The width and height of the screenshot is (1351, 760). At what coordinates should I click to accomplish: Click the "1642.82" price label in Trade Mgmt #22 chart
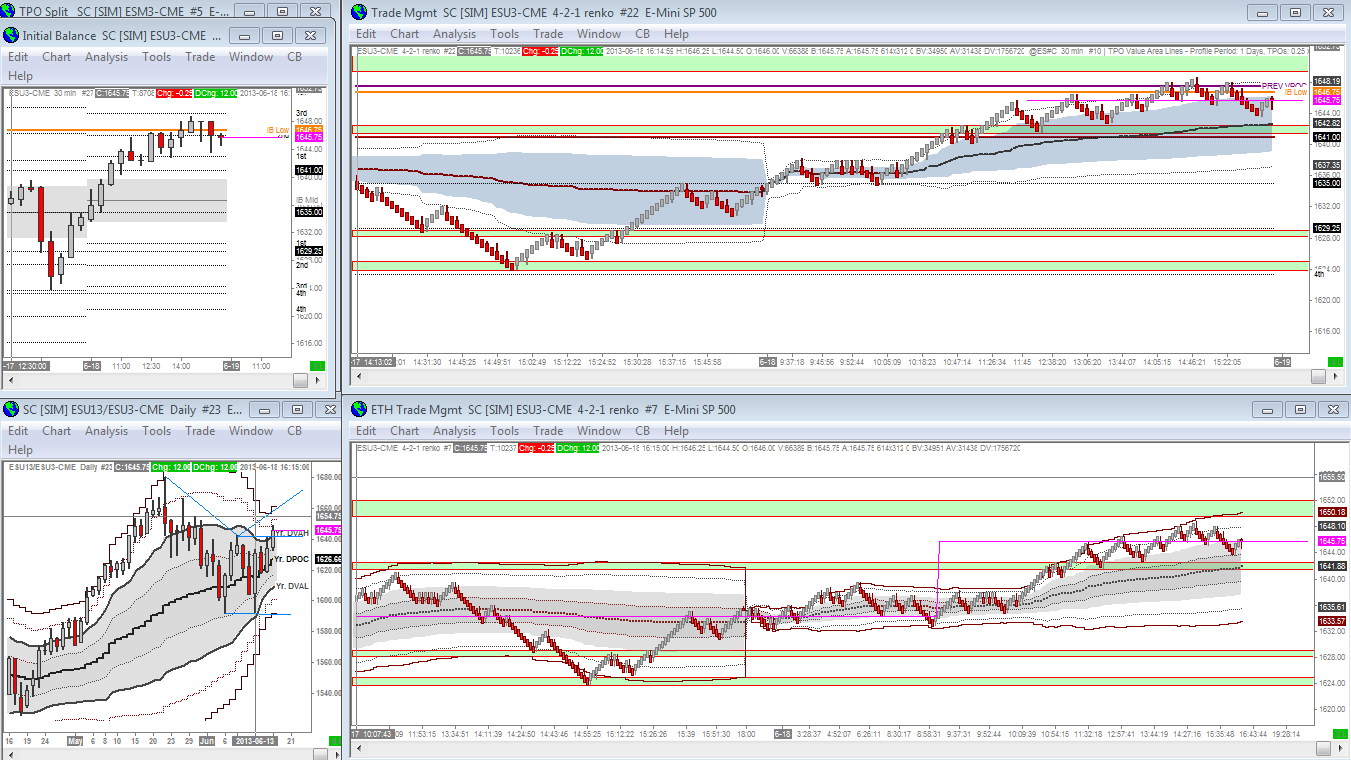click(x=1327, y=123)
